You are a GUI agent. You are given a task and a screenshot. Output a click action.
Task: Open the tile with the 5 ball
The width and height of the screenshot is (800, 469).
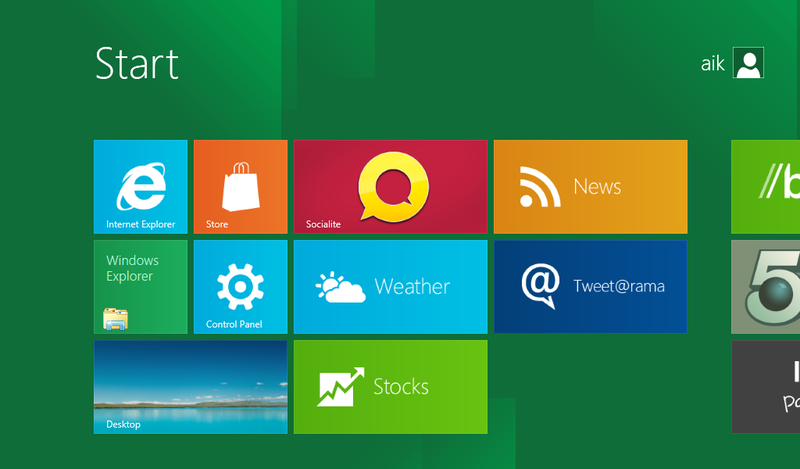pyautogui.click(x=765, y=287)
